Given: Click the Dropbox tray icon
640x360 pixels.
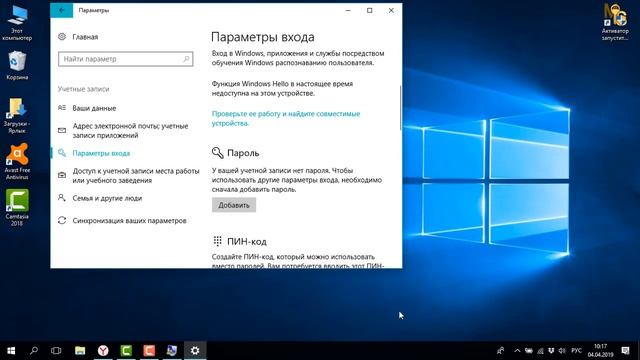Looking at the screenshot, I should point(551,351).
